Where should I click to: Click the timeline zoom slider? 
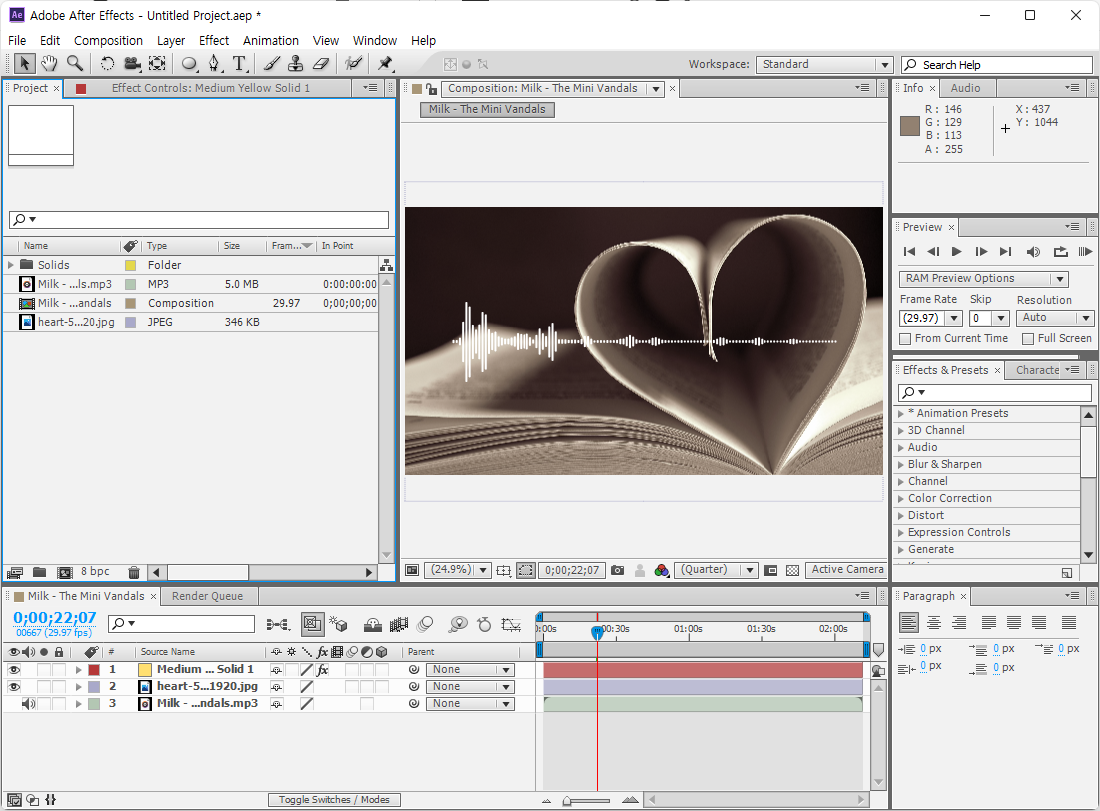click(x=568, y=800)
